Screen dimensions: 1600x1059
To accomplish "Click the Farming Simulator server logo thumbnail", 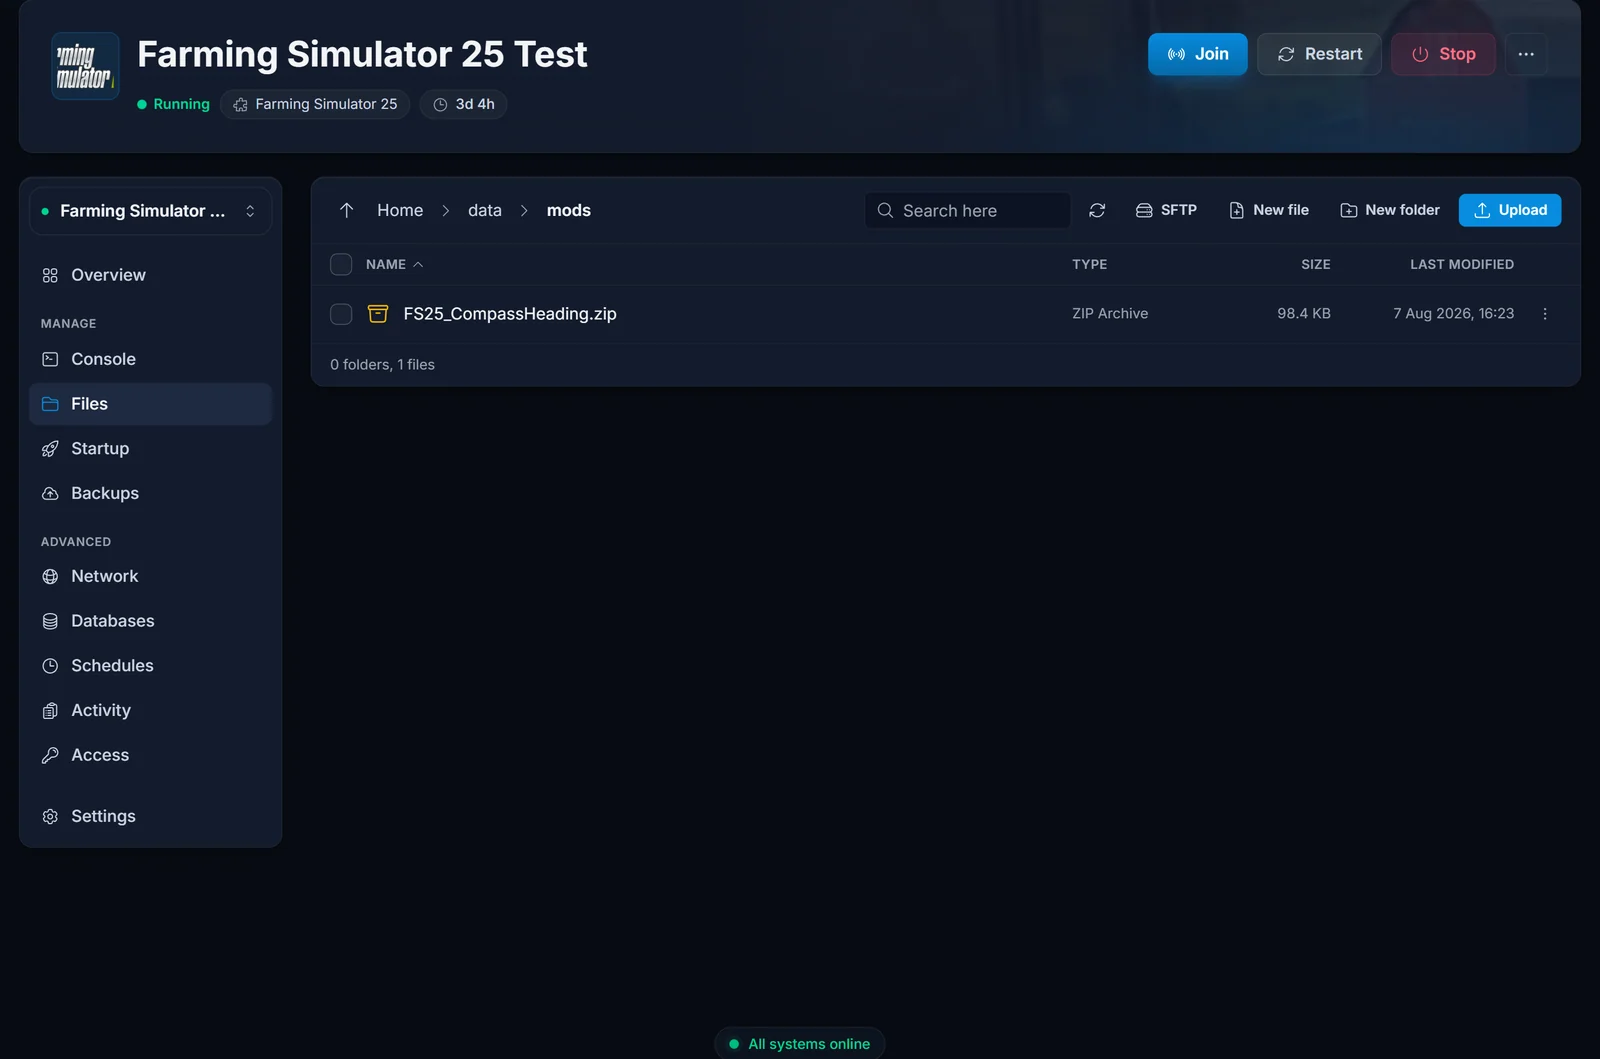I will (85, 66).
